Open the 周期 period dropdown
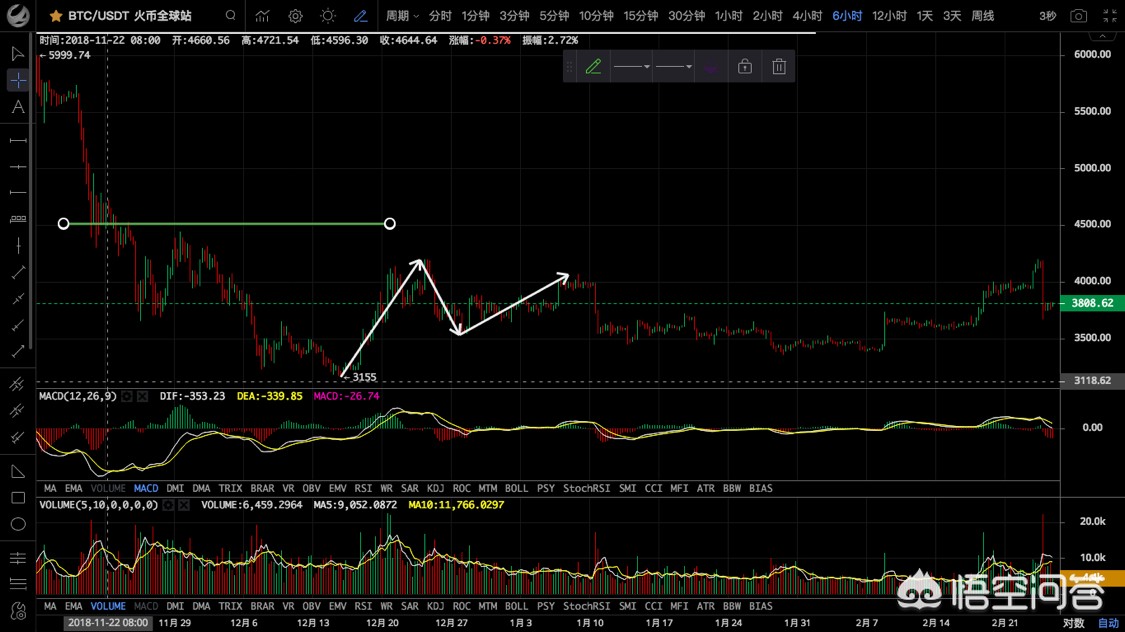The width and height of the screenshot is (1125, 632). (x=402, y=16)
